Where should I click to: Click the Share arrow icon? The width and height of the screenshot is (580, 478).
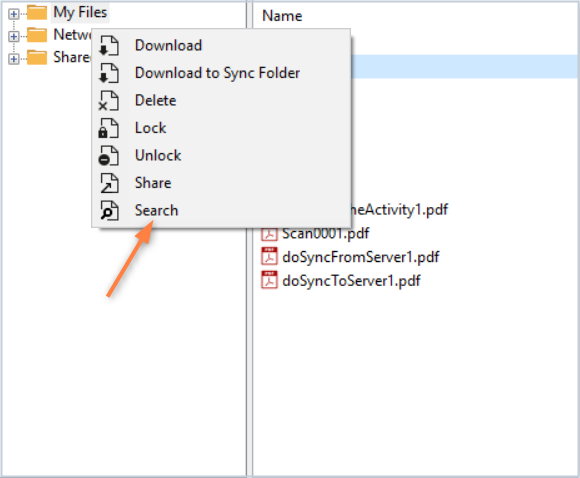(109, 183)
